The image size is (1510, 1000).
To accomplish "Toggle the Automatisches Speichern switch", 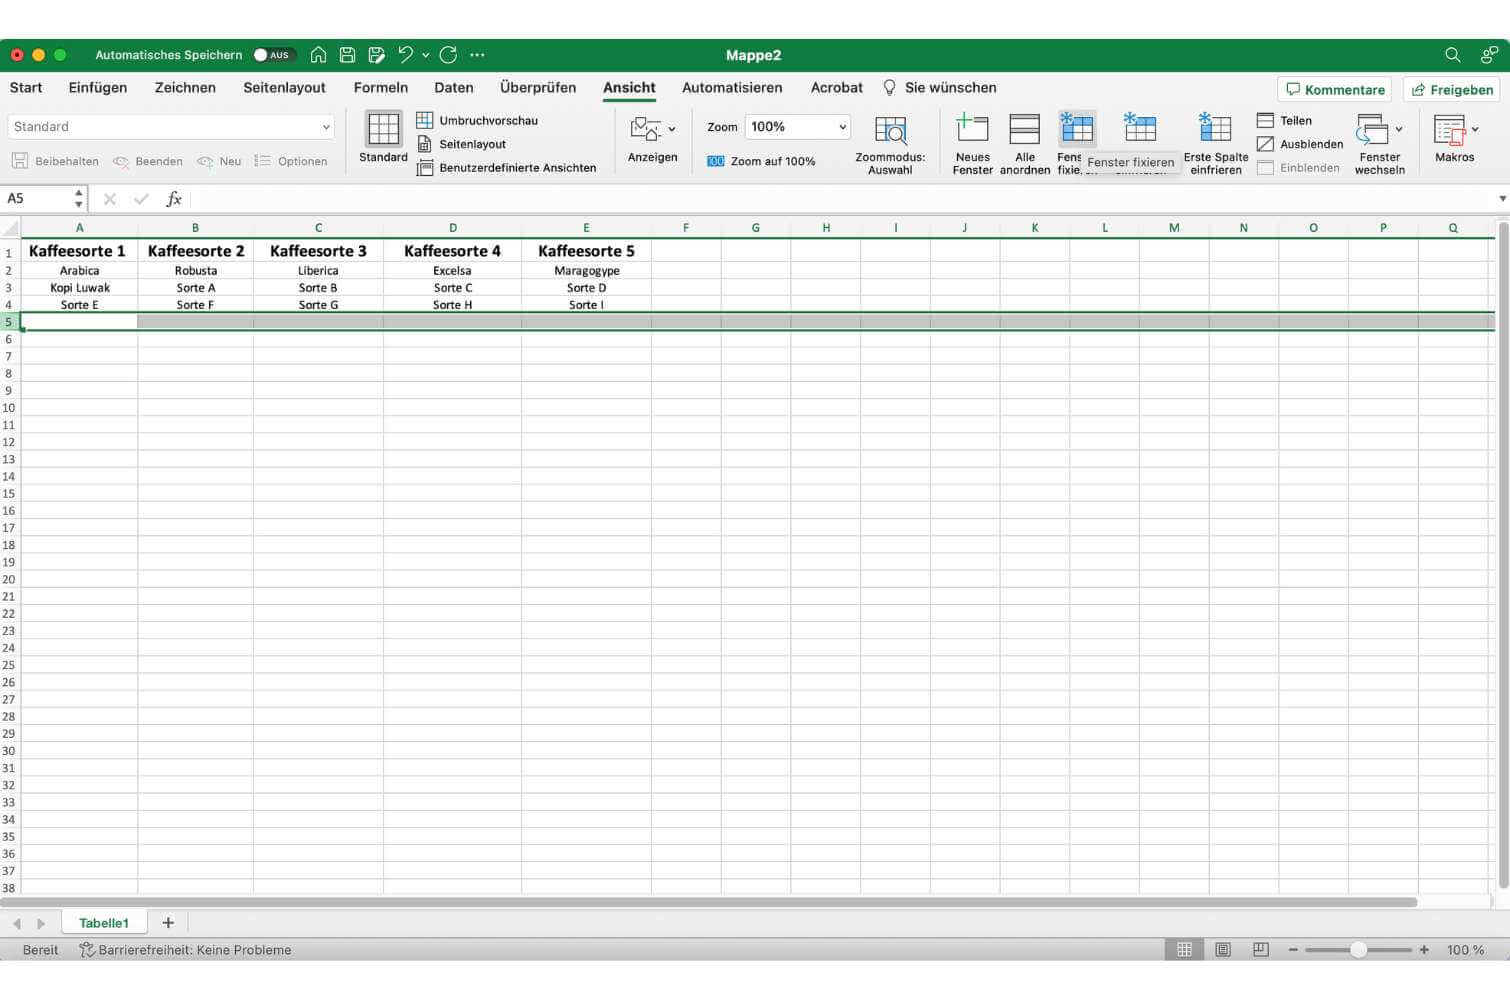I will click(x=271, y=55).
